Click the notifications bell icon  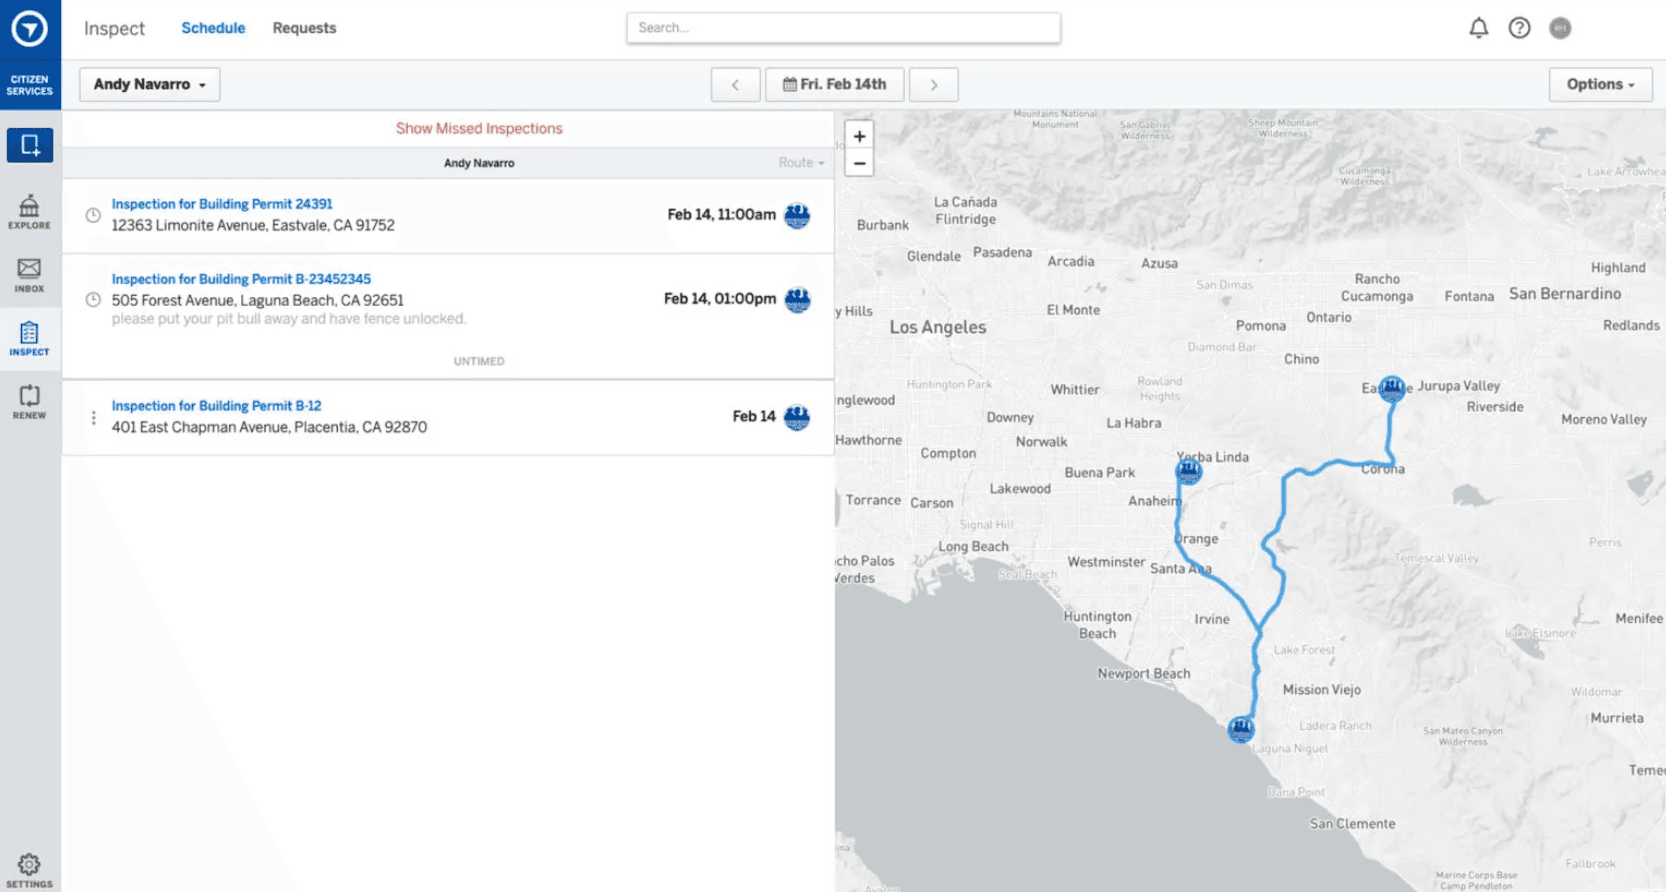pos(1478,28)
